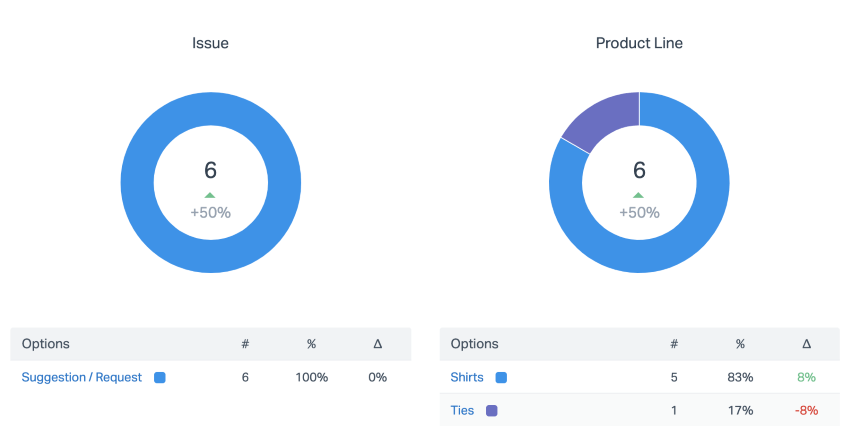Click the Product Line chart title
The width and height of the screenshot is (854, 442).
click(x=639, y=43)
